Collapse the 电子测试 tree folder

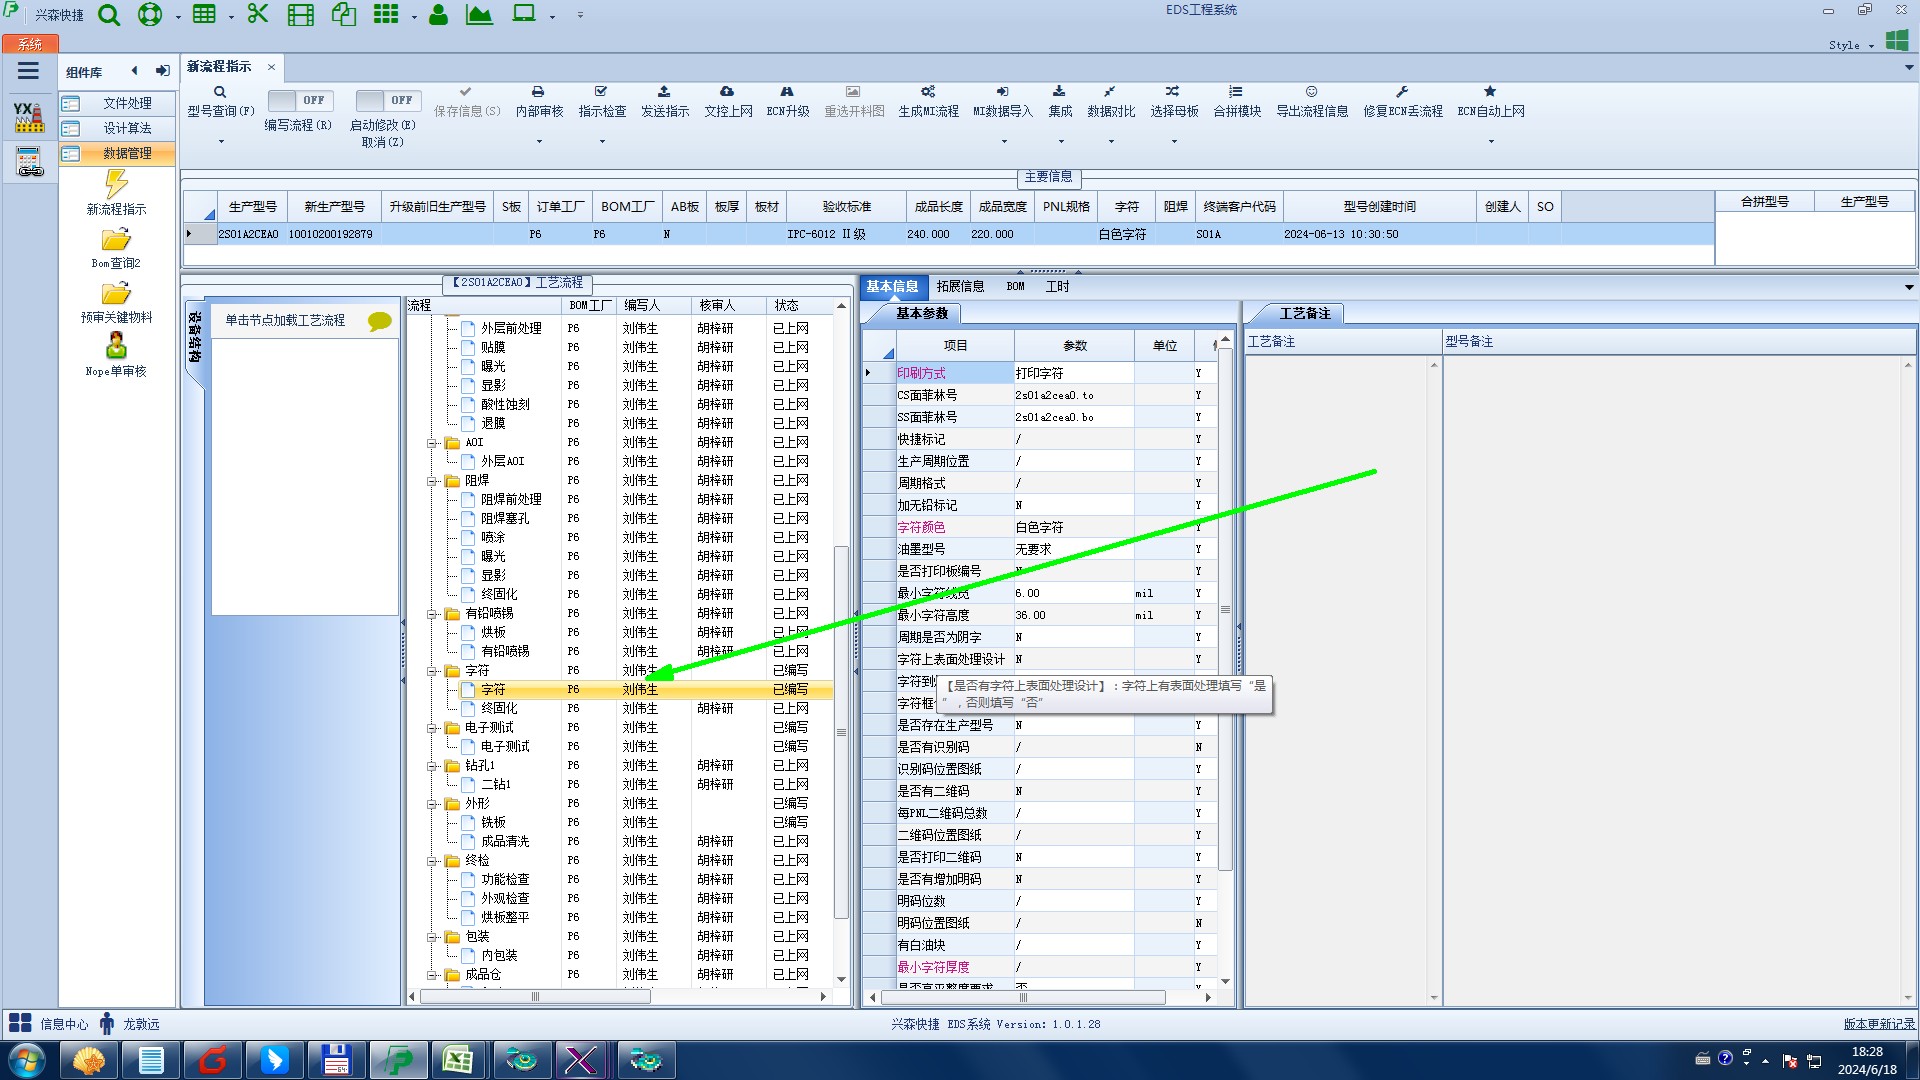point(433,728)
